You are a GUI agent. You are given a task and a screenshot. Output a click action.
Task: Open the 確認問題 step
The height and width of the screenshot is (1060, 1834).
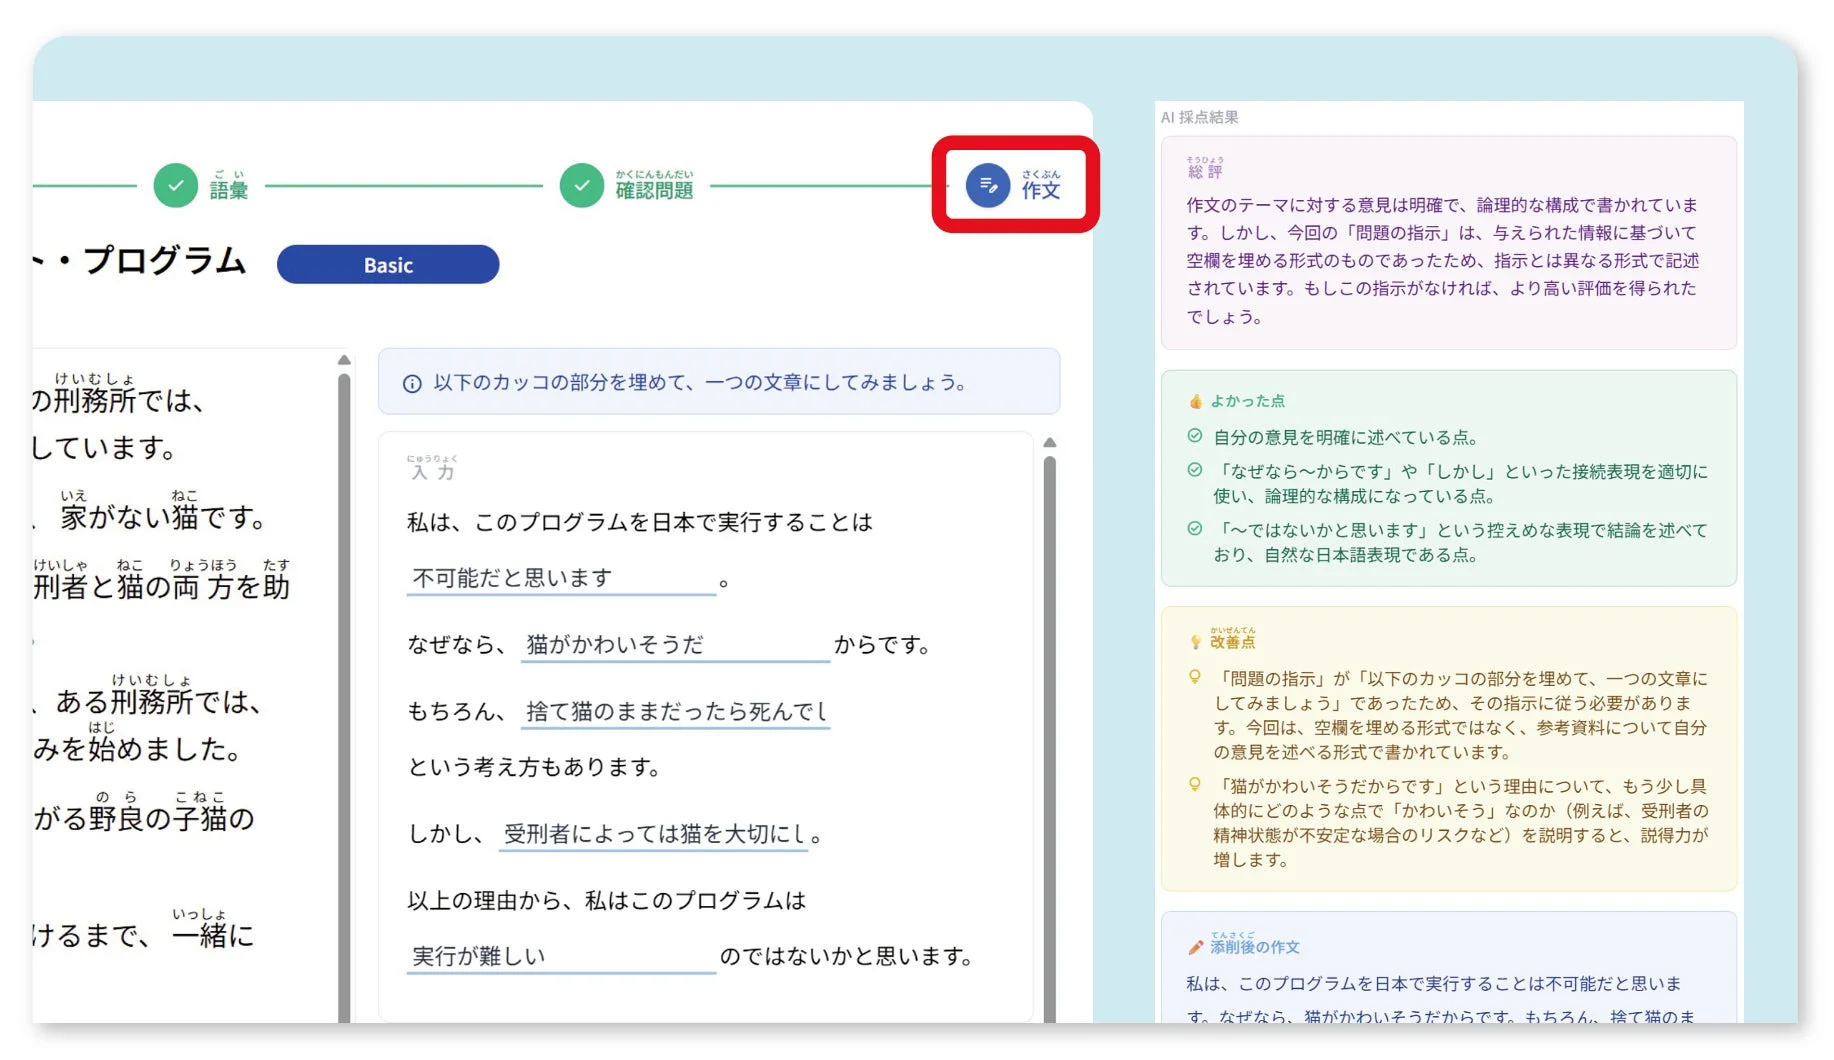[627, 186]
